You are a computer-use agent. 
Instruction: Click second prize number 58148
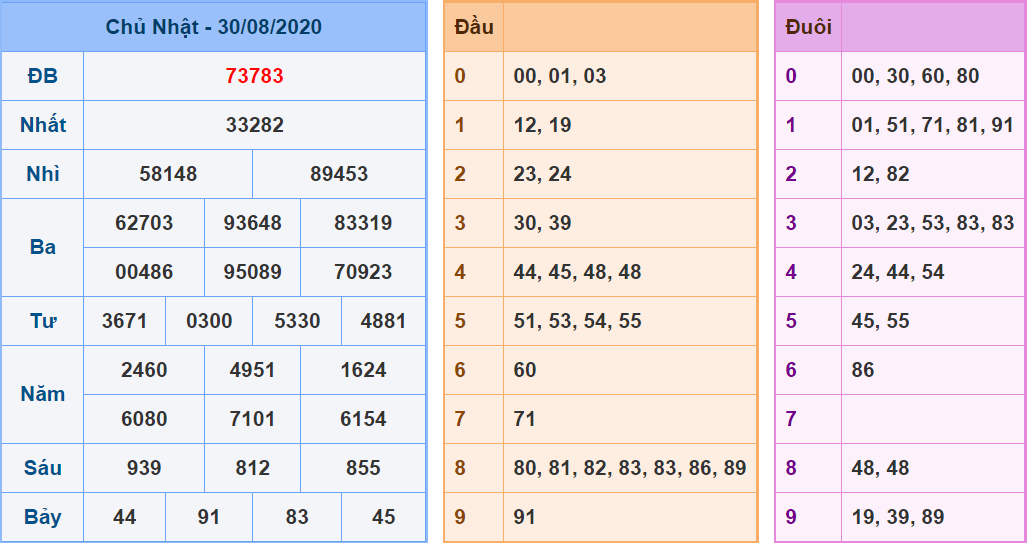click(168, 174)
